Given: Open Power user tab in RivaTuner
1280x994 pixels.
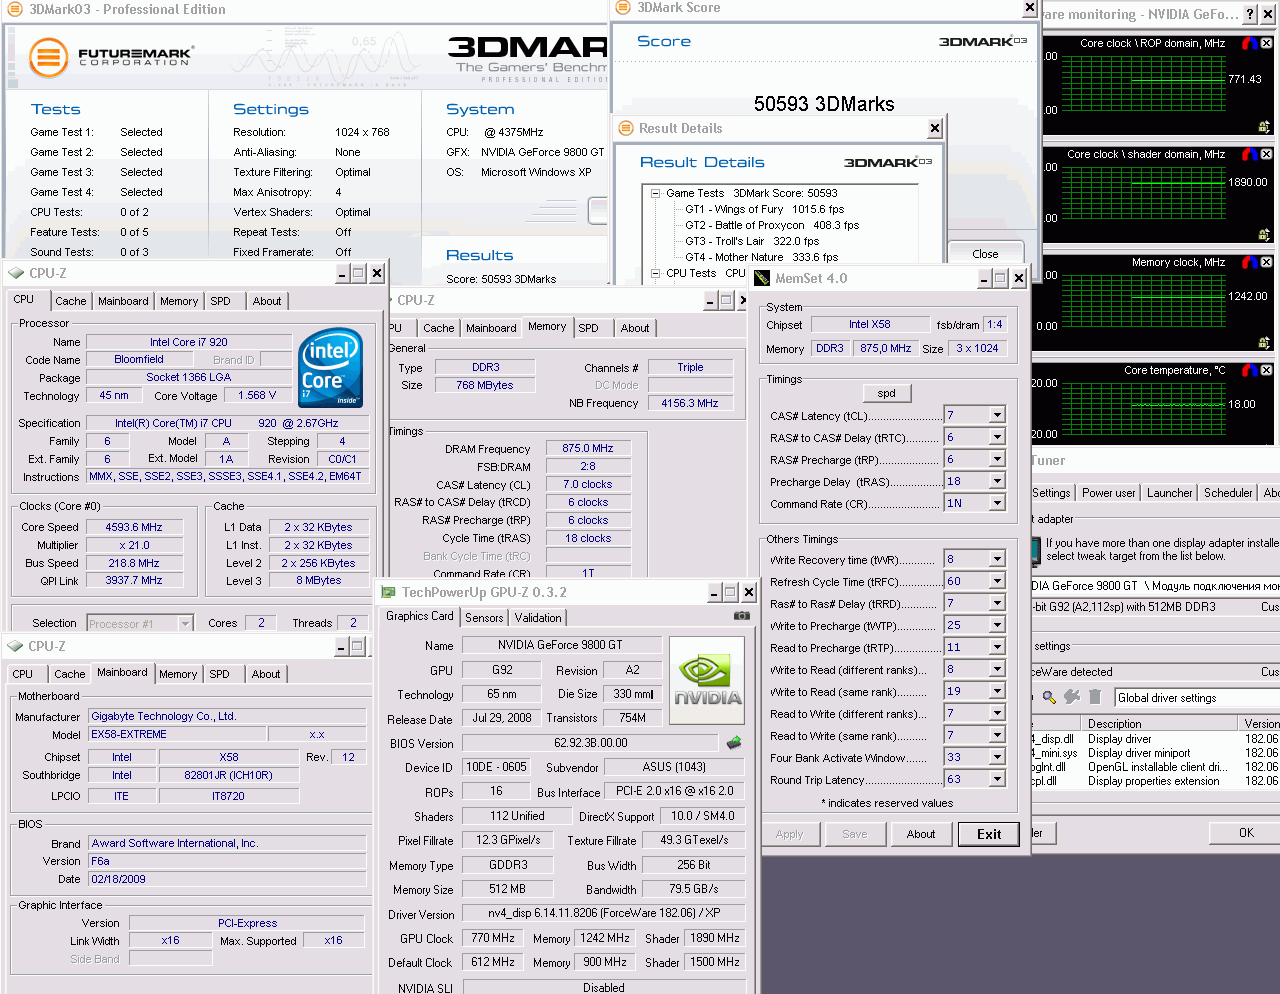Looking at the screenshot, I should pos(1108,493).
